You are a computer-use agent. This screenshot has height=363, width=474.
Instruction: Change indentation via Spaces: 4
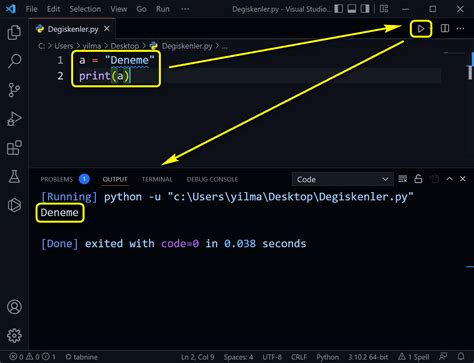click(x=238, y=357)
